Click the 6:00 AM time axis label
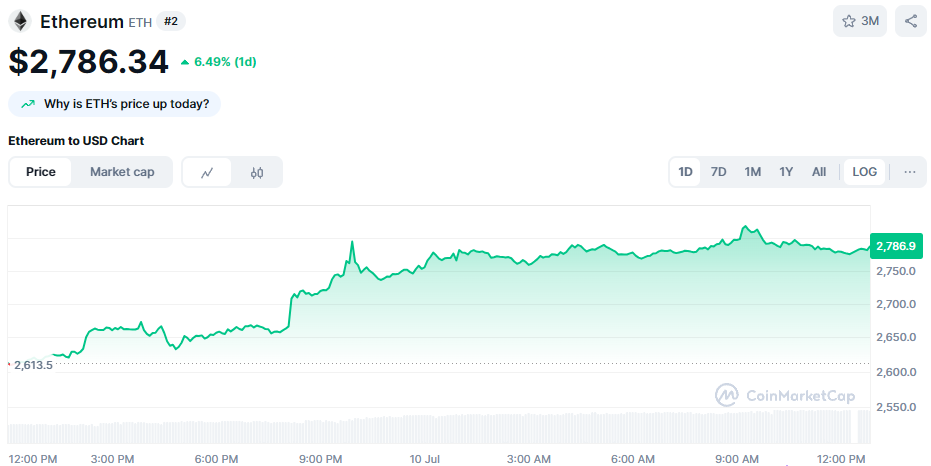The width and height of the screenshot is (931, 466). [x=633, y=459]
